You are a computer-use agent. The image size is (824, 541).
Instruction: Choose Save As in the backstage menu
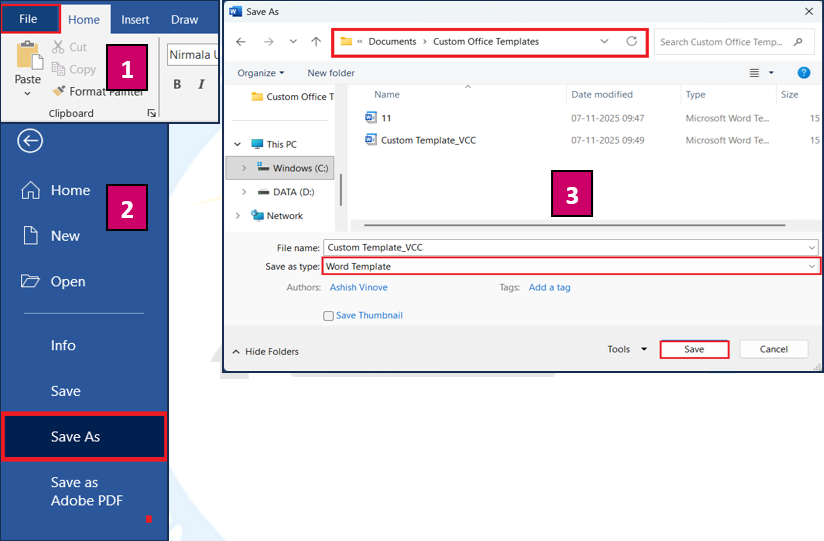[84, 436]
